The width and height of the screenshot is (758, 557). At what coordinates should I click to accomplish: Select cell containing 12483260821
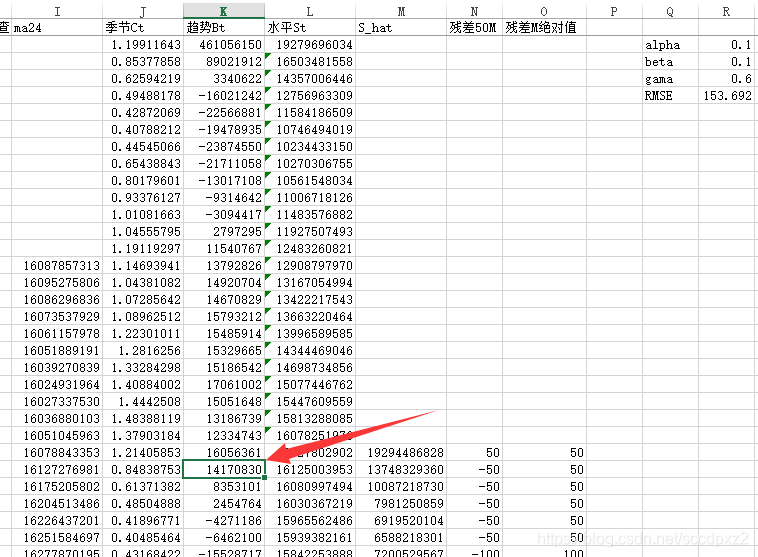pos(310,248)
